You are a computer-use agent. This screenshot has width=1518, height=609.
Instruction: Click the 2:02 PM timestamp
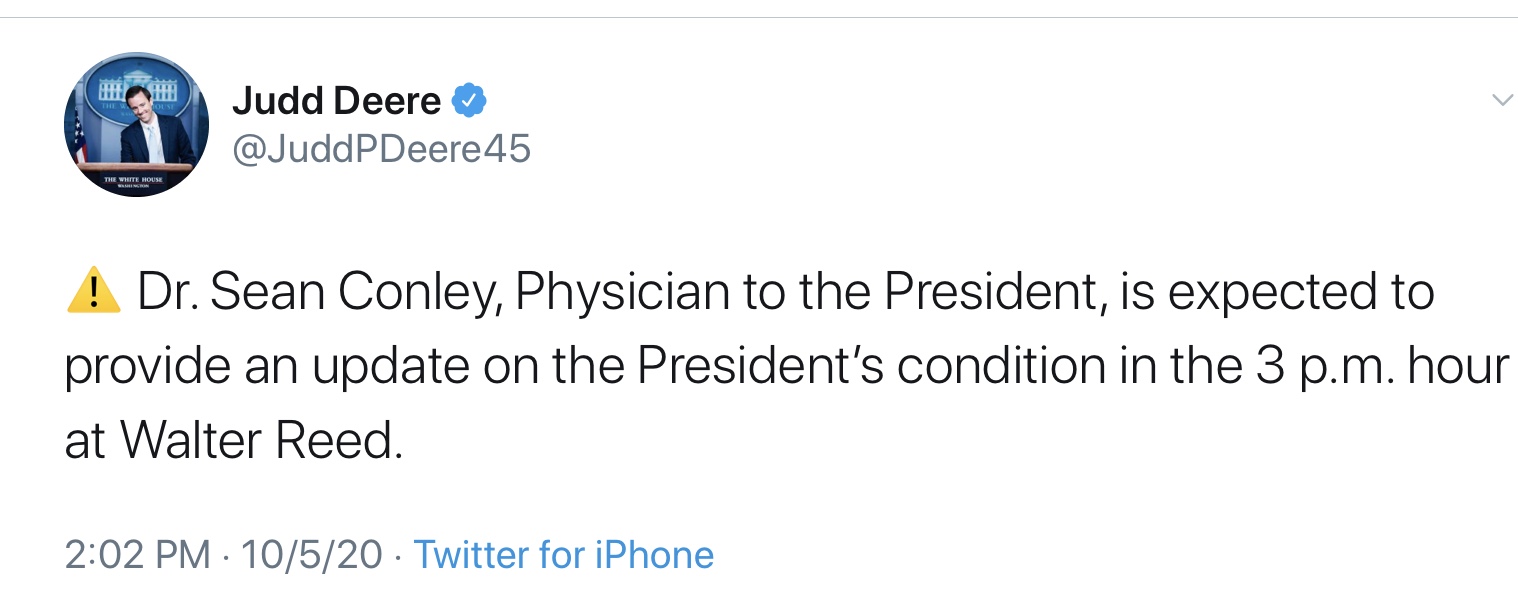tap(138, 554)
